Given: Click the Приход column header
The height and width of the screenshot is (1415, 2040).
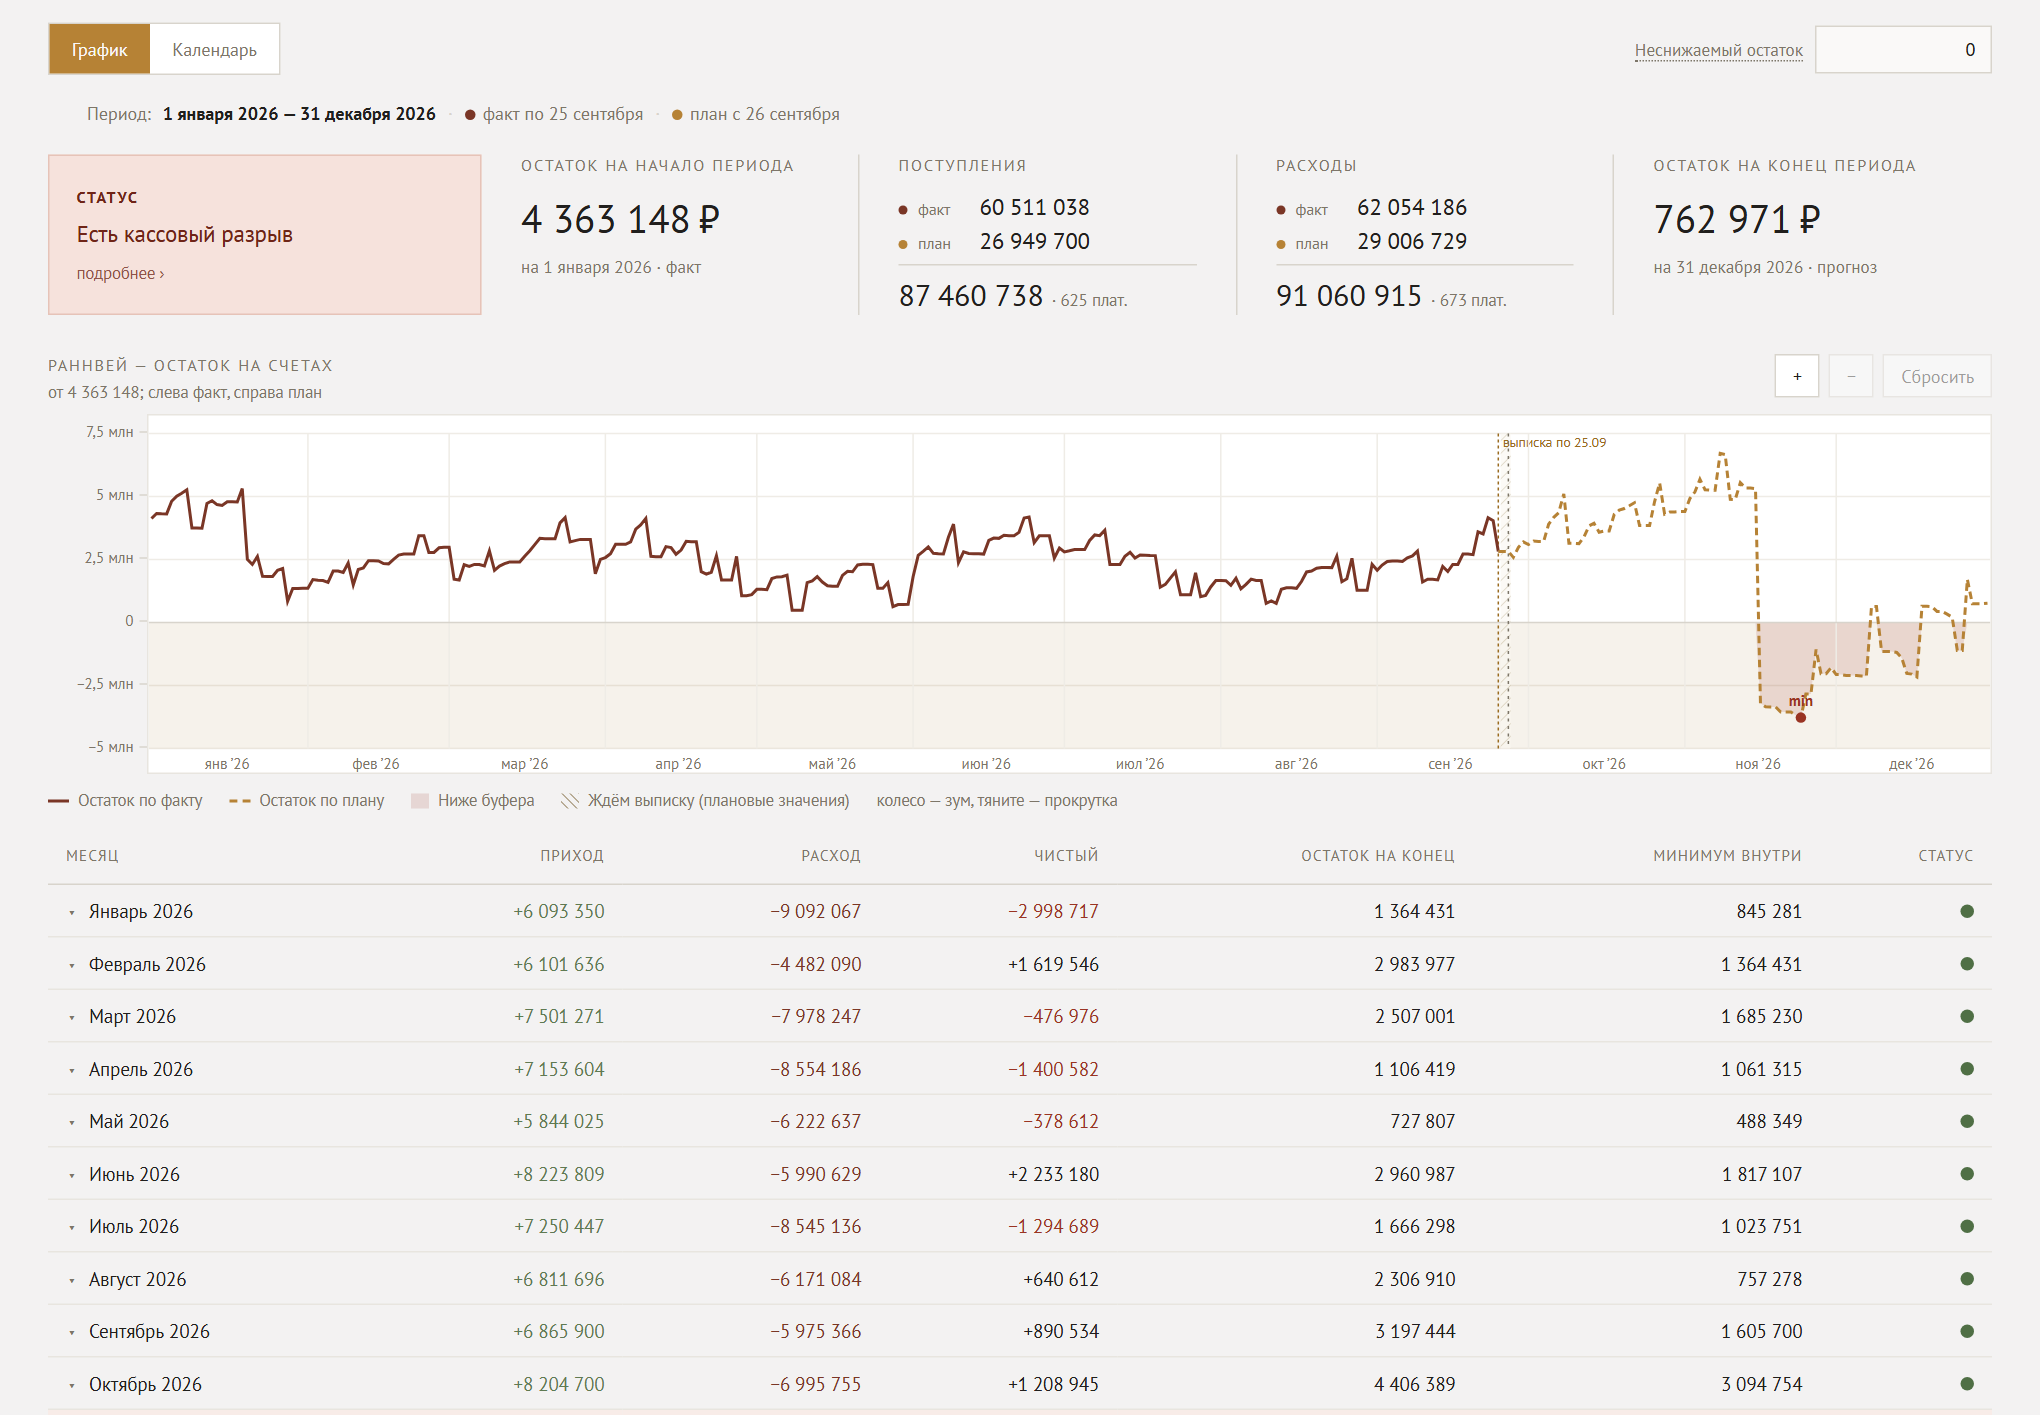Looking at the screenshot, I should click(572, 856).
